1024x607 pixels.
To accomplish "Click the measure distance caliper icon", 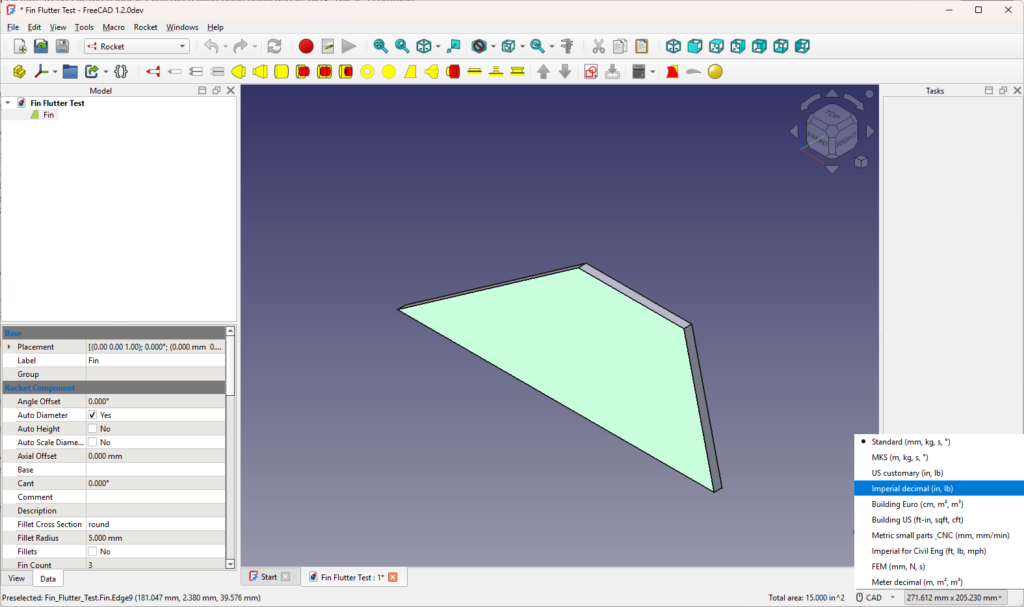I will 567,46.
